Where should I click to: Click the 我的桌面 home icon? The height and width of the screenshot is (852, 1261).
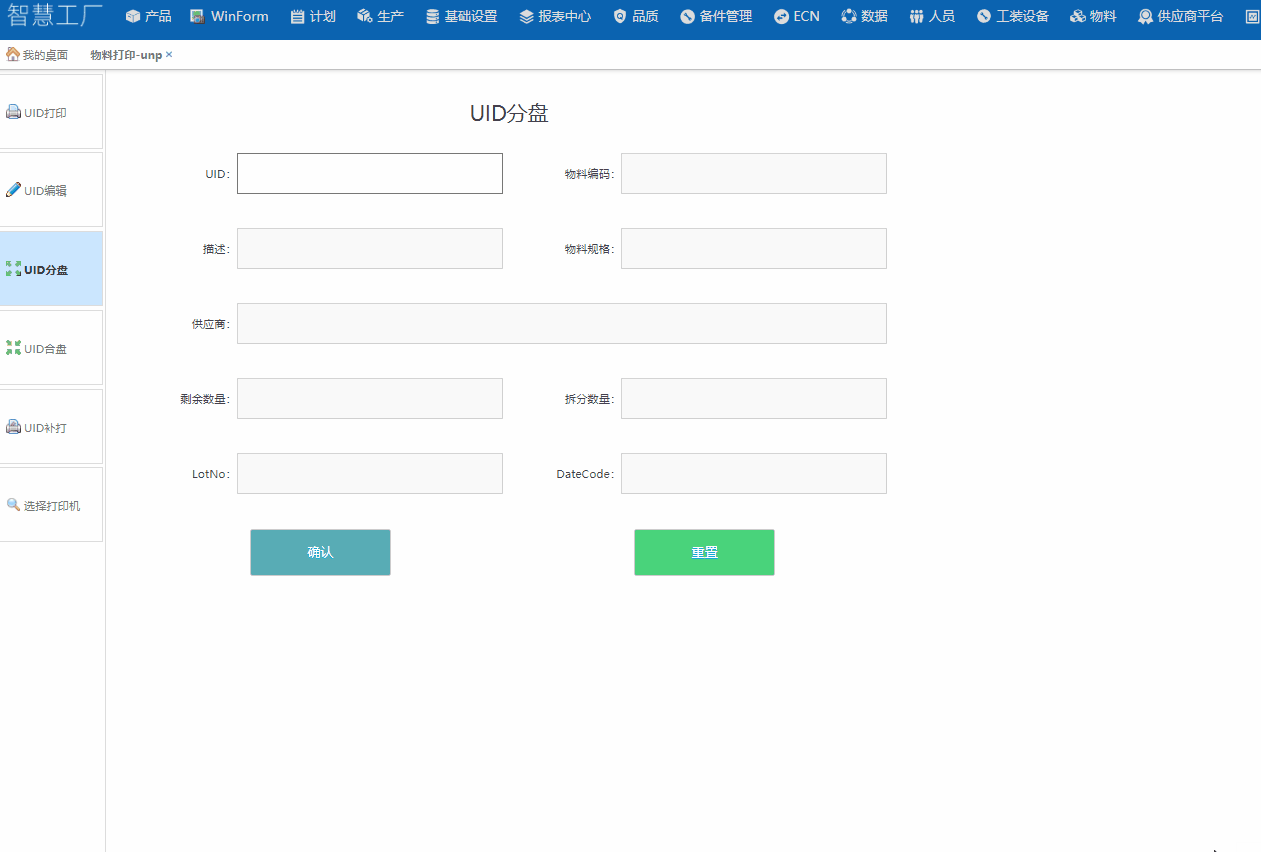click(12, 55)
